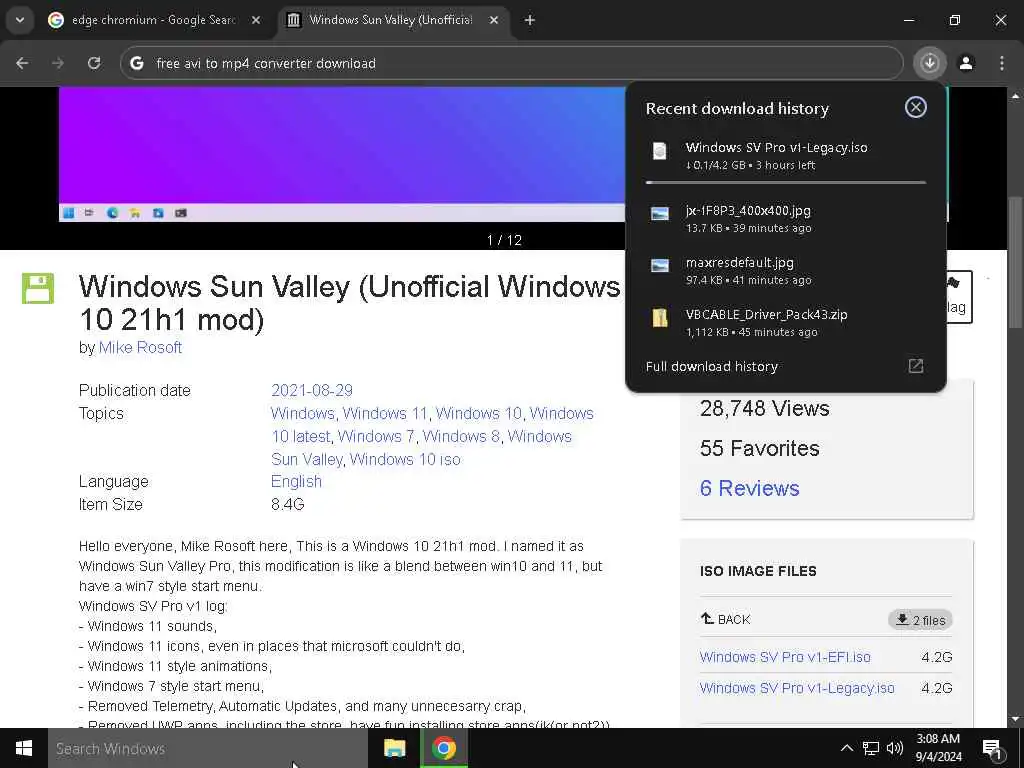This screenshot has height=768, width=1024.
Task: Go forward to the next page
Action: (x=58, y=63)
